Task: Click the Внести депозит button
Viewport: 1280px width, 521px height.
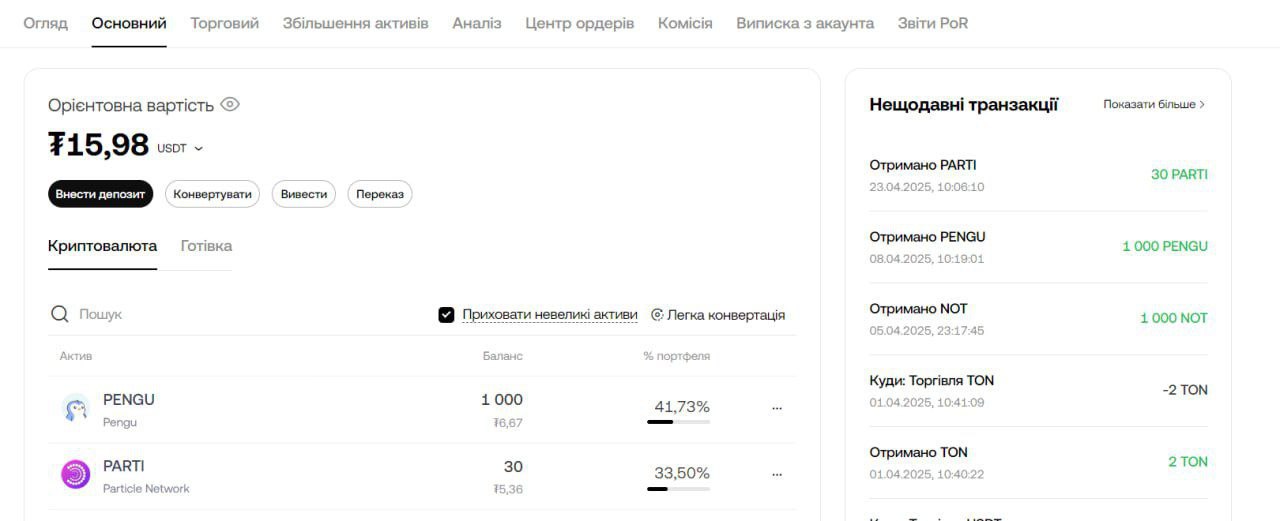Action: click(x=100, y=194)
